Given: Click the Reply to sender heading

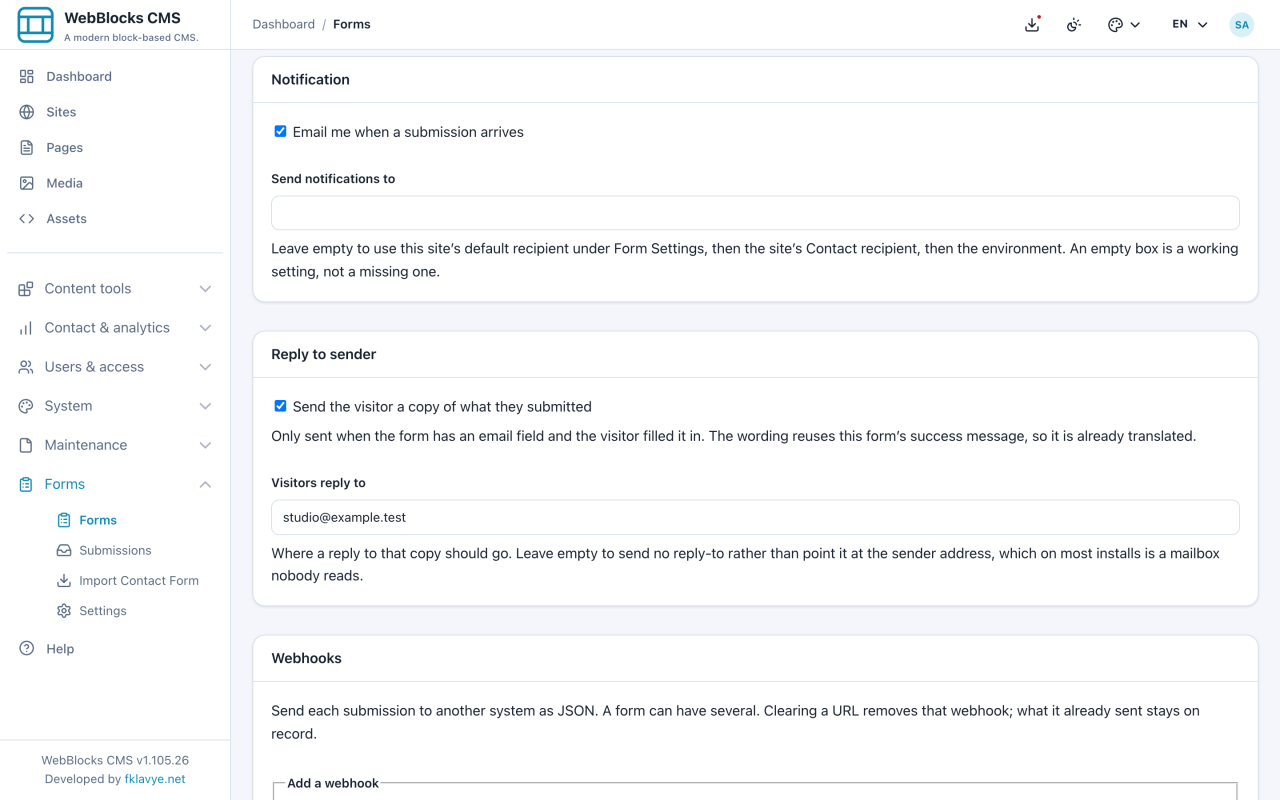Looking at the screenshot, I should pyautogui.click(x=323, y=354).
